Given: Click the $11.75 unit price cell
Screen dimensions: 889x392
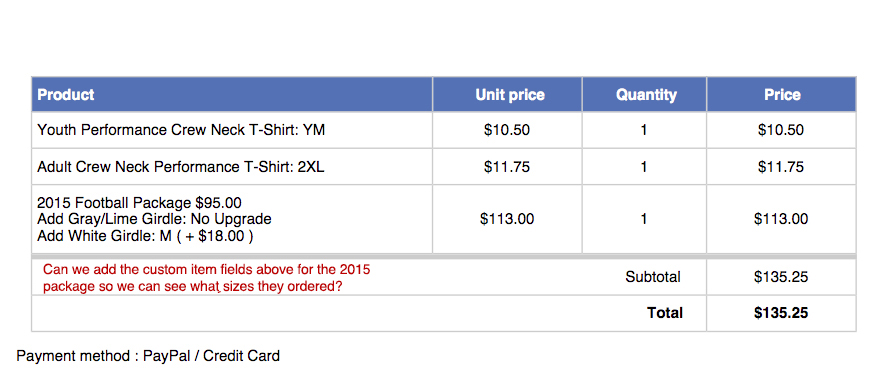Looking at the screenshot, I should pos(507,167).
